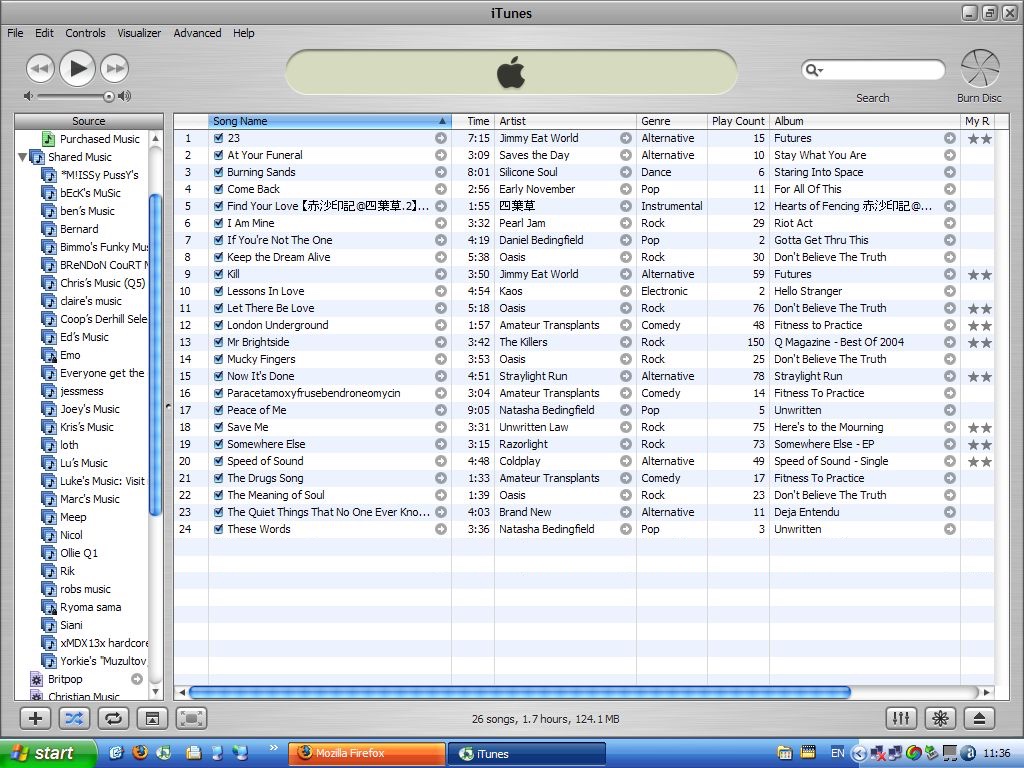Screen dimensions: 1024x768
Task: Click the Burn Disc icon
Action: [x=980, y=69]
